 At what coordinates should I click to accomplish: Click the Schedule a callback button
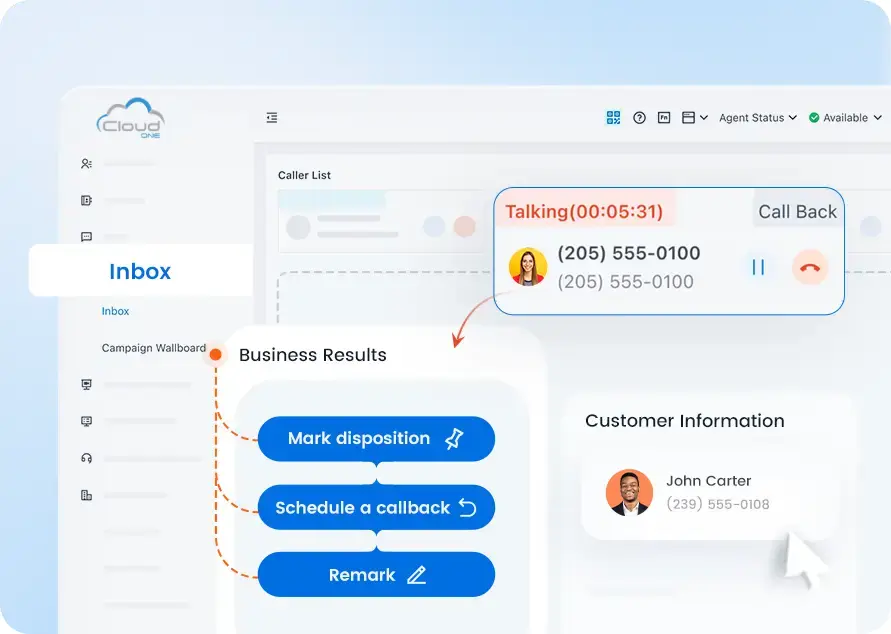[x=376, y=507]
